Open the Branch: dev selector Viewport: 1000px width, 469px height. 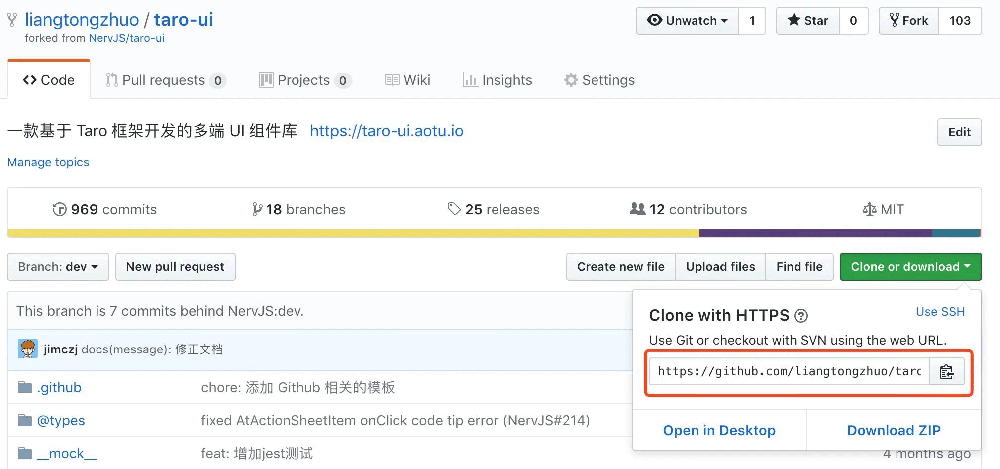[58, 267]
